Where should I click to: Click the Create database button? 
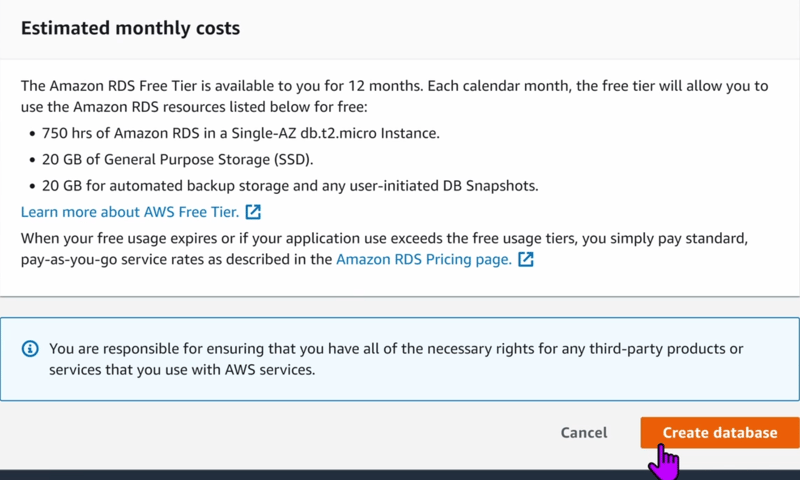720,433
